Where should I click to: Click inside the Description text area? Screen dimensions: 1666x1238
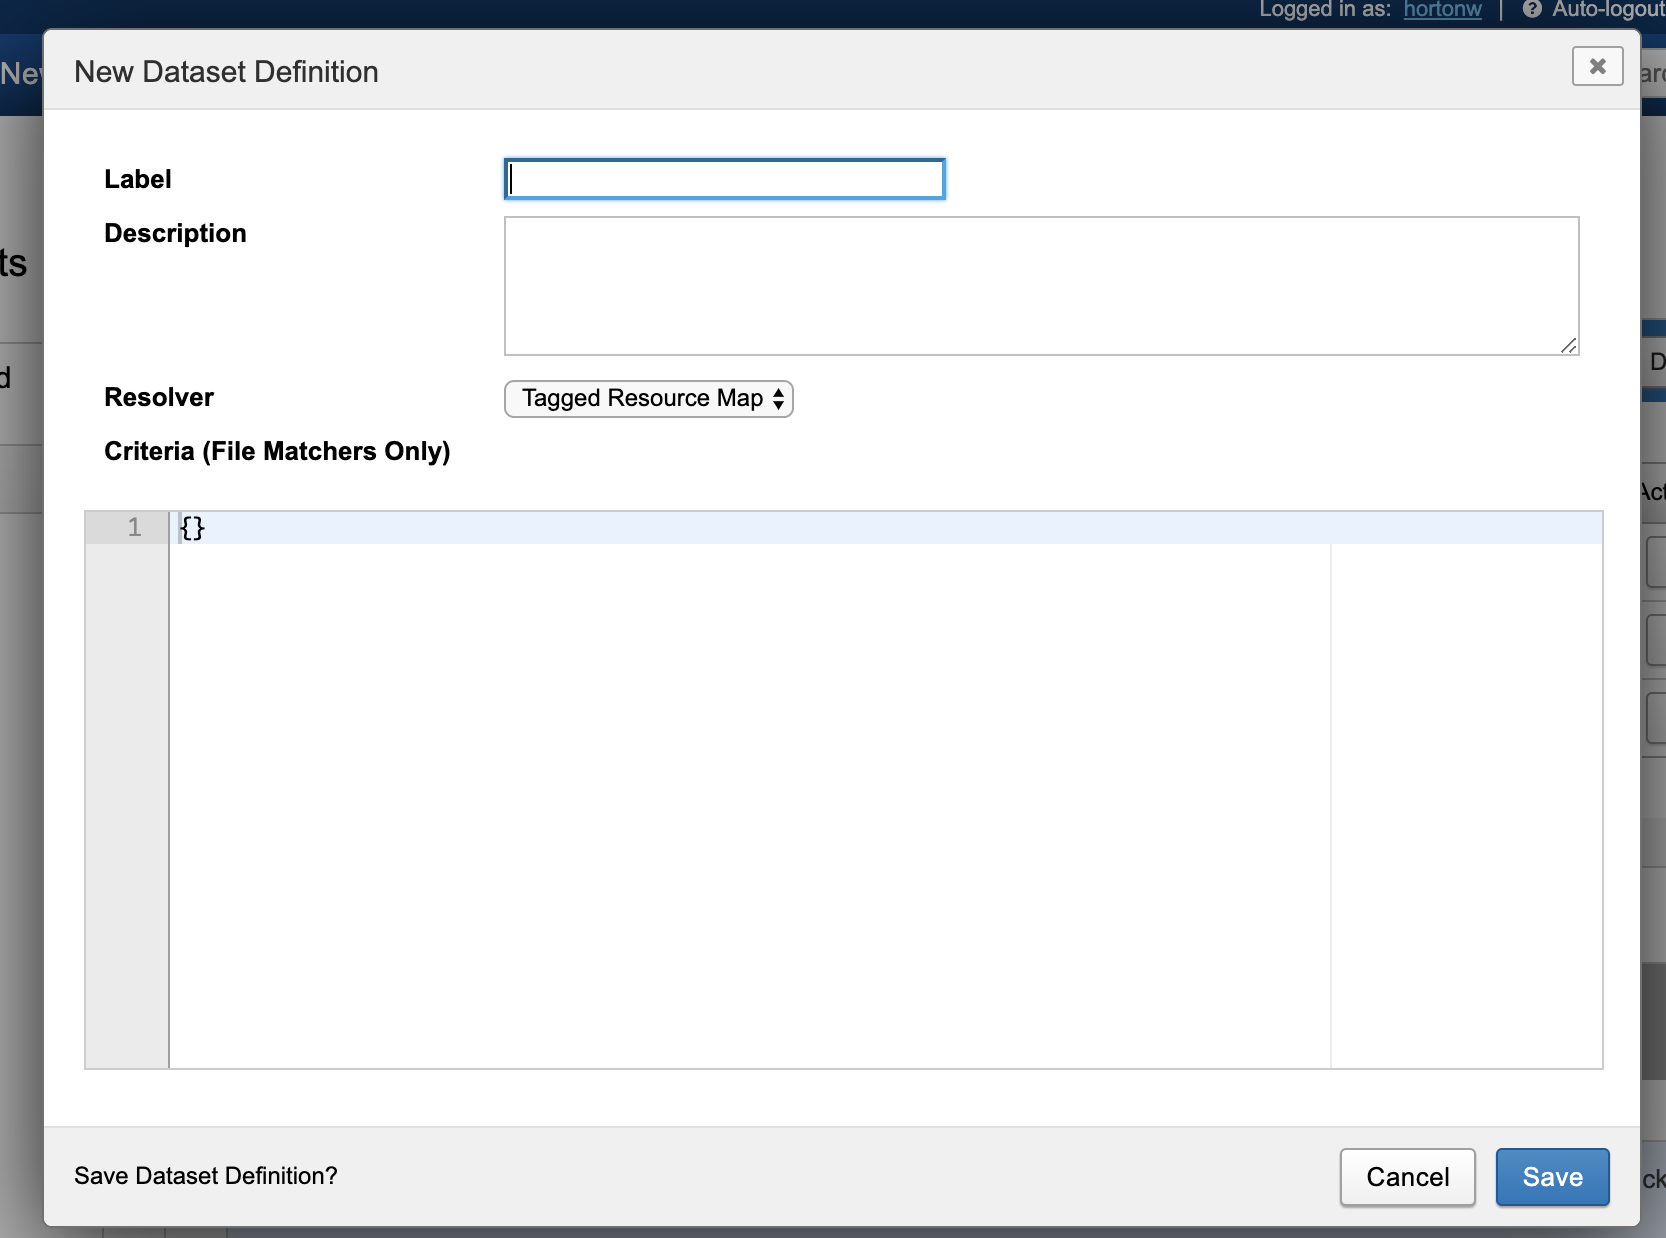1040,286
